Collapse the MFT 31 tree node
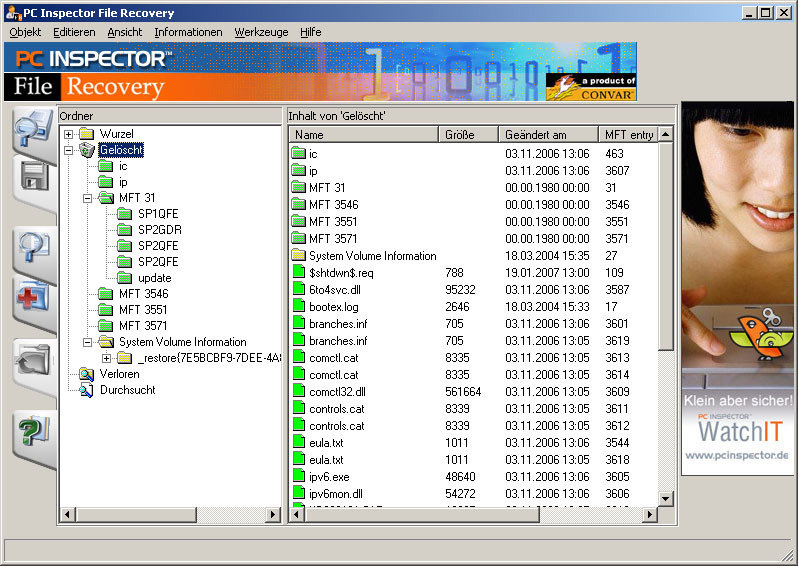This screenshot has width=798, height=566. click(x=88, y=198)
